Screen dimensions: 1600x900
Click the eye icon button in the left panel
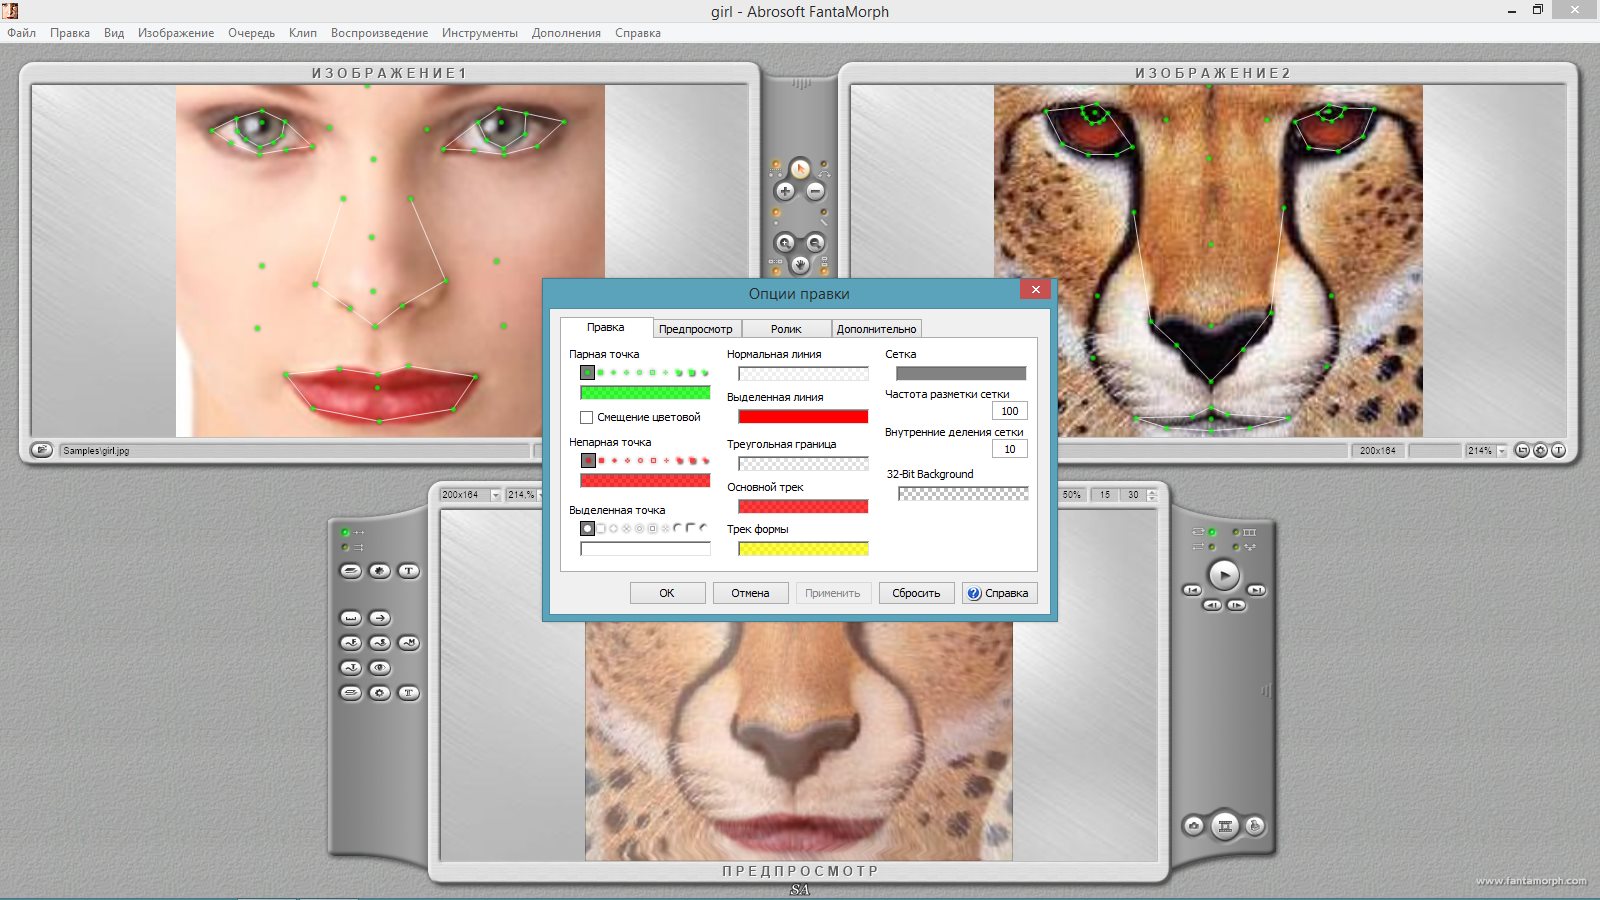click(380, 668)
